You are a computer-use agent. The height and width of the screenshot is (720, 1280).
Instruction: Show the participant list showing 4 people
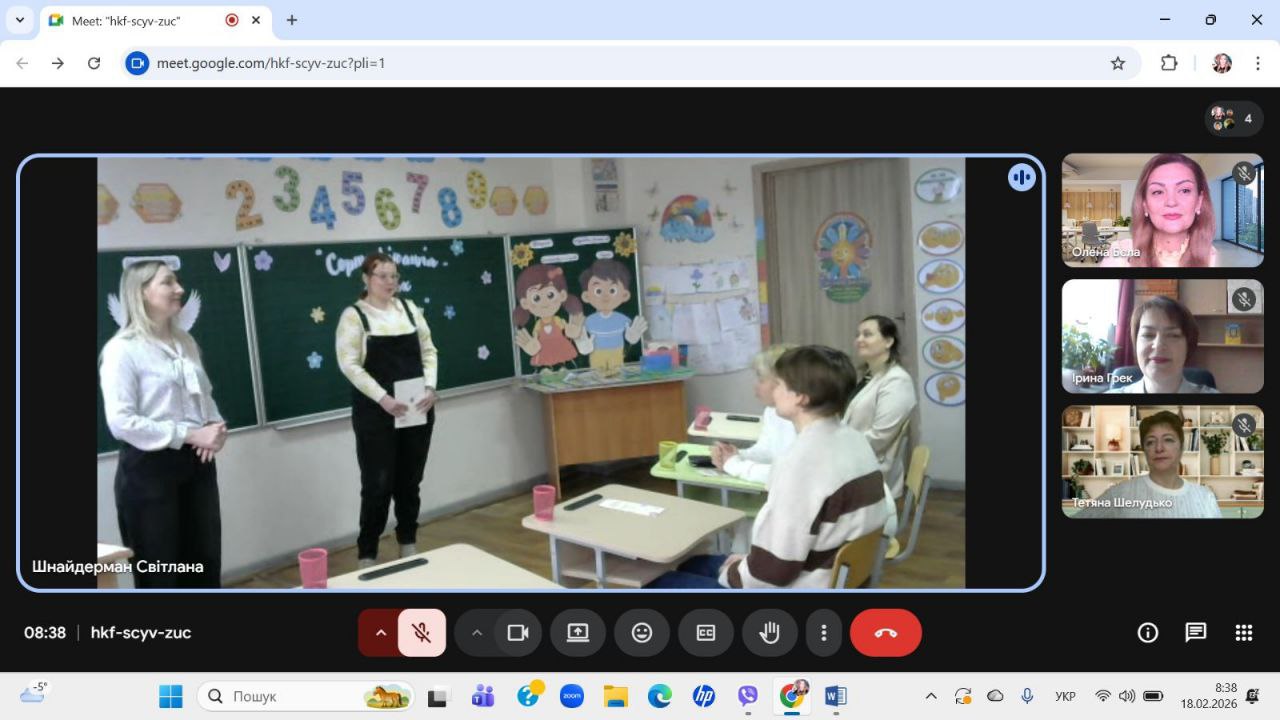(x=1232, y=118)
